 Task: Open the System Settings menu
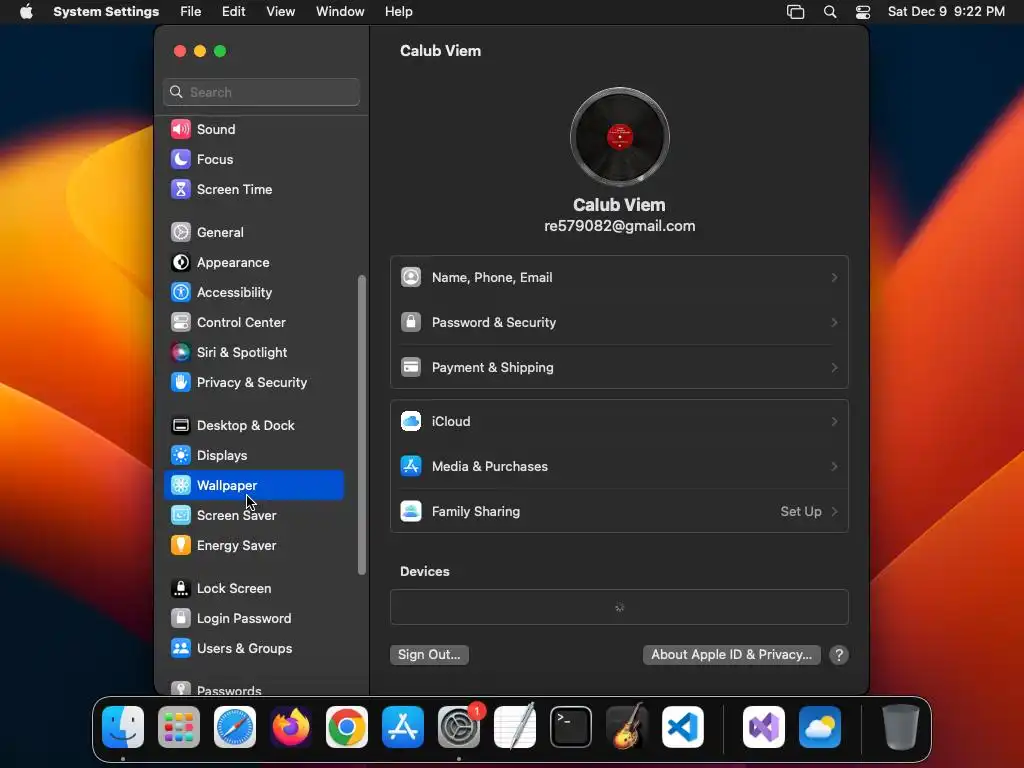tap(106, 12)
